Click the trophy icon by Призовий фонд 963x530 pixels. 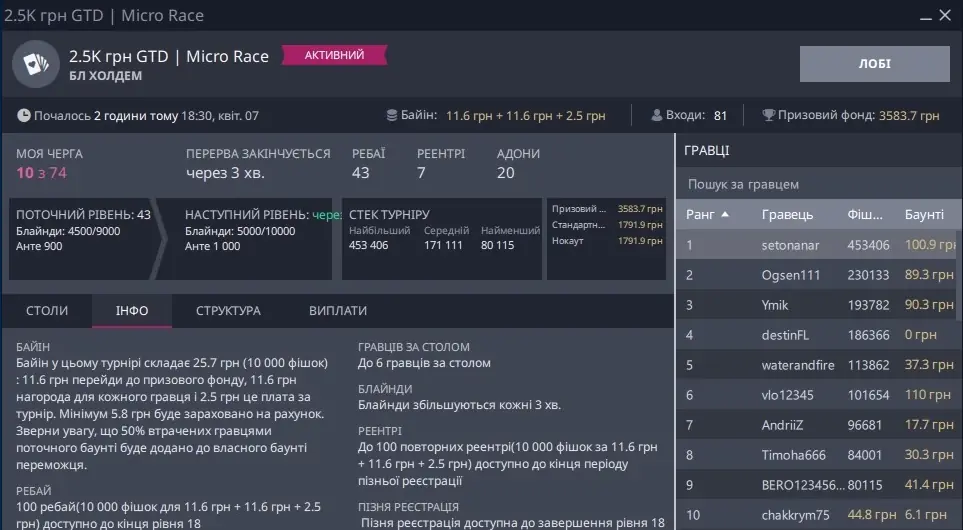click(768, 116)
